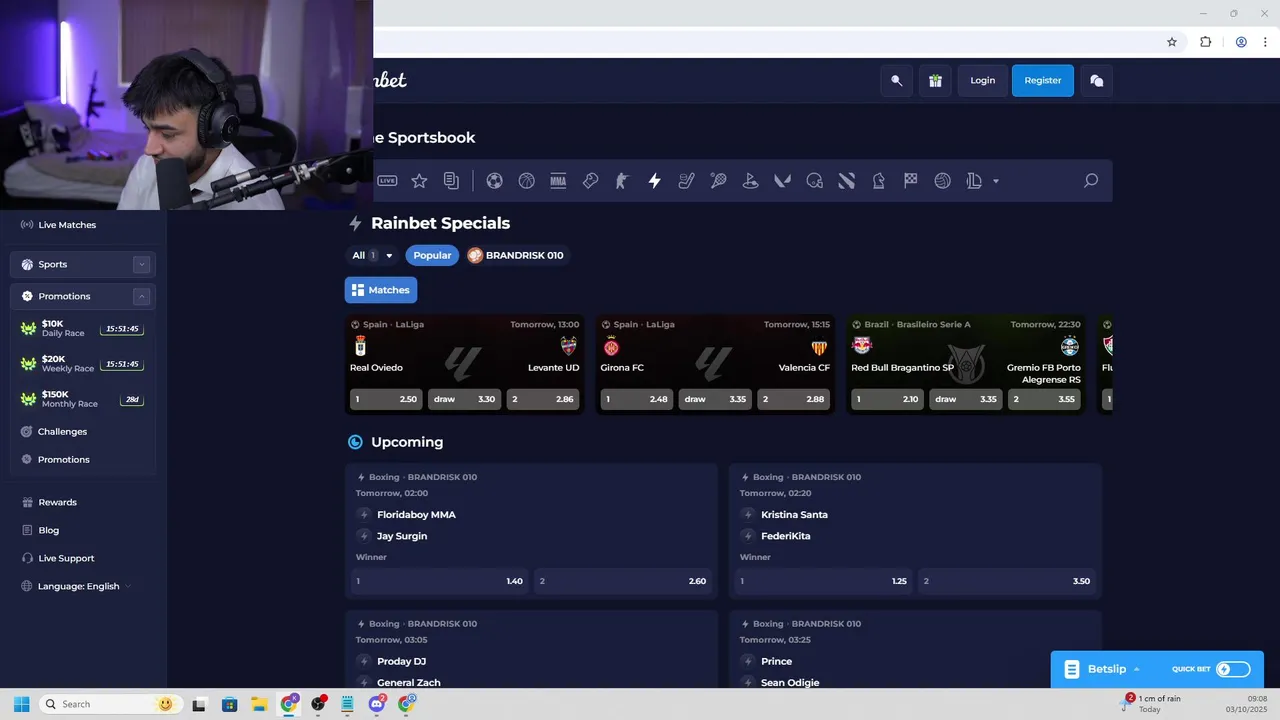Select the basketball sport icon
Screen dimensions: 1280x720
(526, 181)
